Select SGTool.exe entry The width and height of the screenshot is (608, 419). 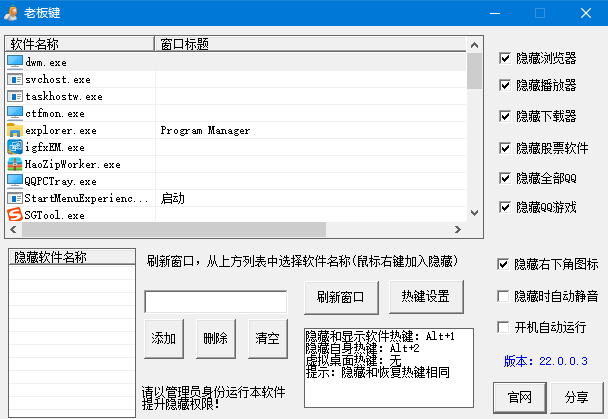tap(54, 216)
